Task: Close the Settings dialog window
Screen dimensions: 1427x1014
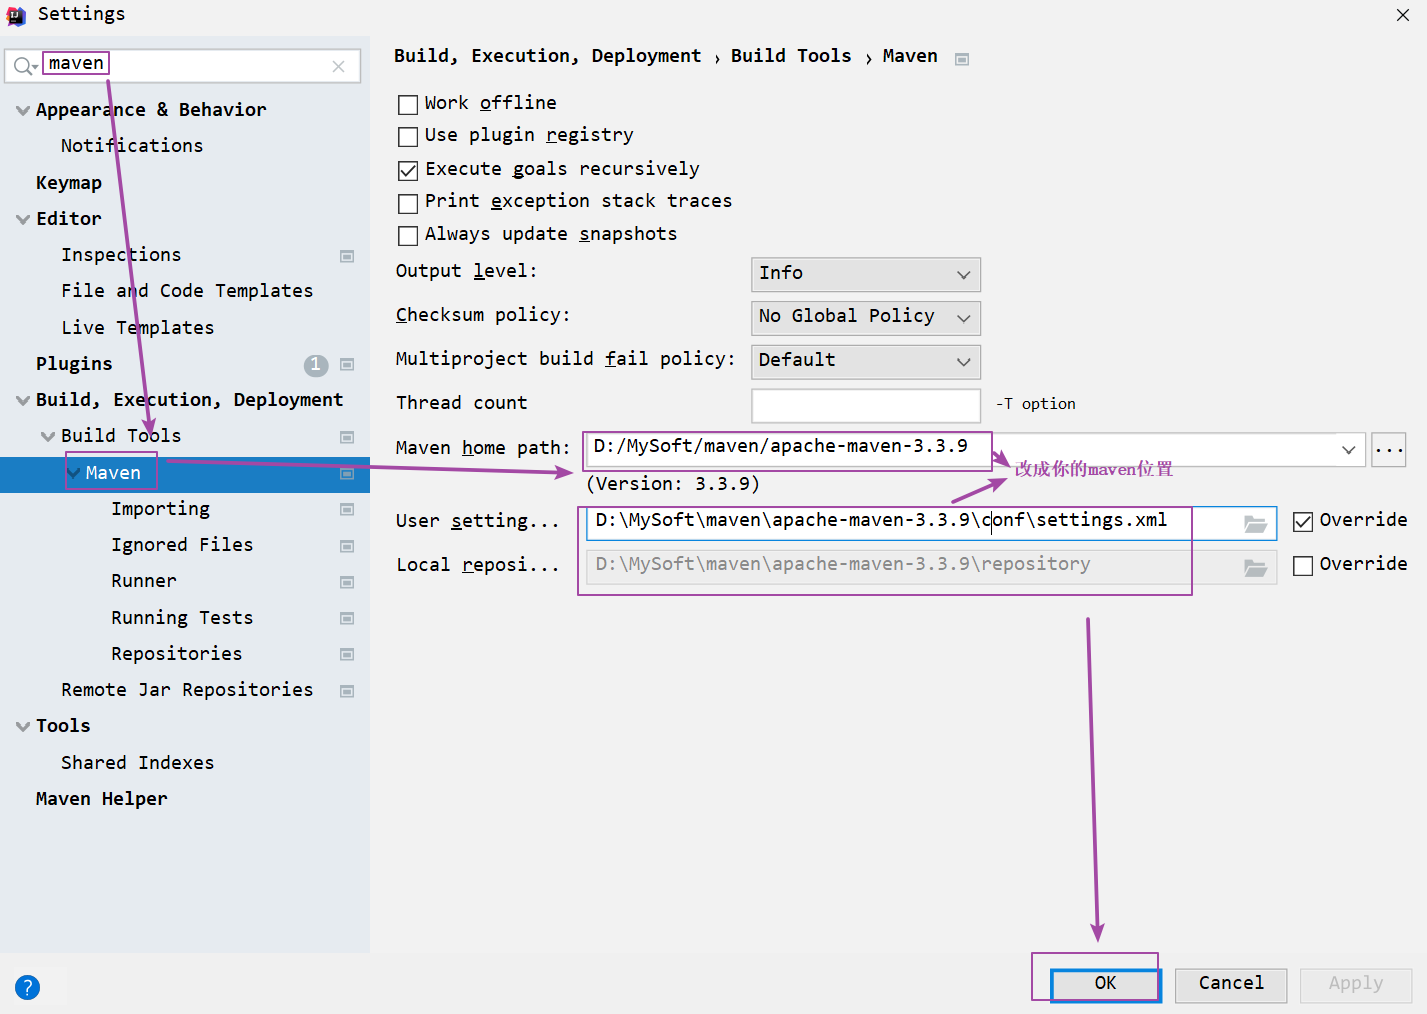Action: (1403, 15)
